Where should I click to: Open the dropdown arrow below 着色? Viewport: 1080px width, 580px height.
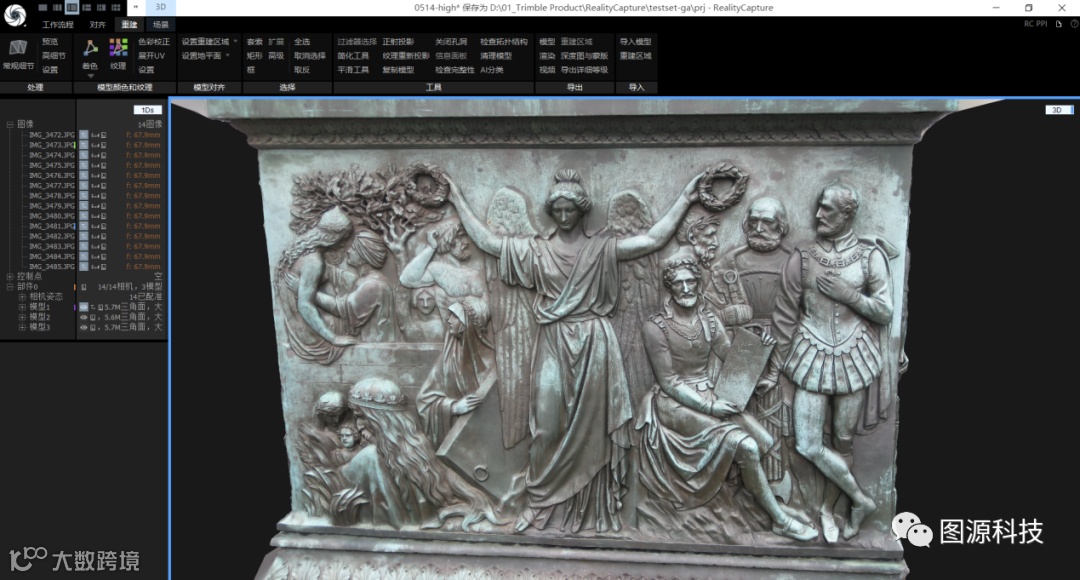90,76
